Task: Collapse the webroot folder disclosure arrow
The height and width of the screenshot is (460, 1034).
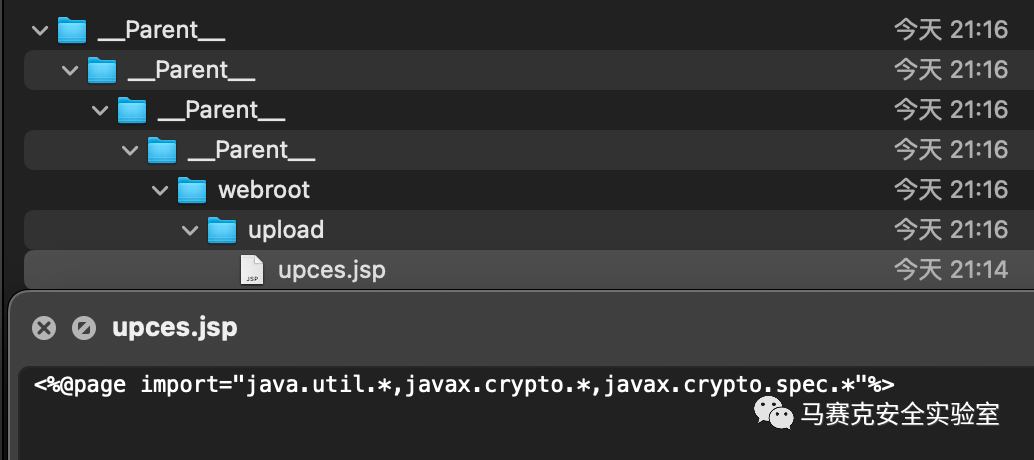Action: pyautogui.click(x=160, y=190)
